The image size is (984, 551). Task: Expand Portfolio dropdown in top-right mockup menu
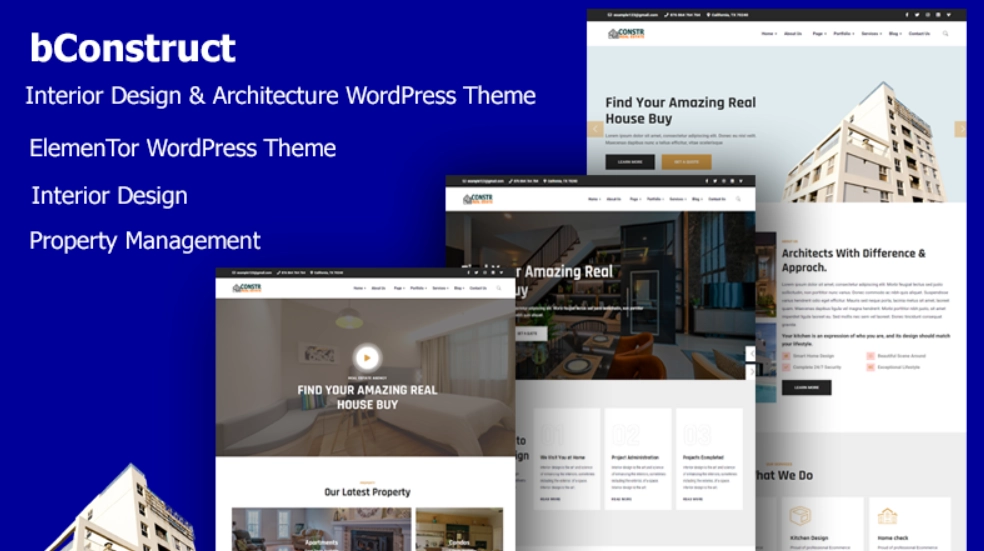[843, 34]
